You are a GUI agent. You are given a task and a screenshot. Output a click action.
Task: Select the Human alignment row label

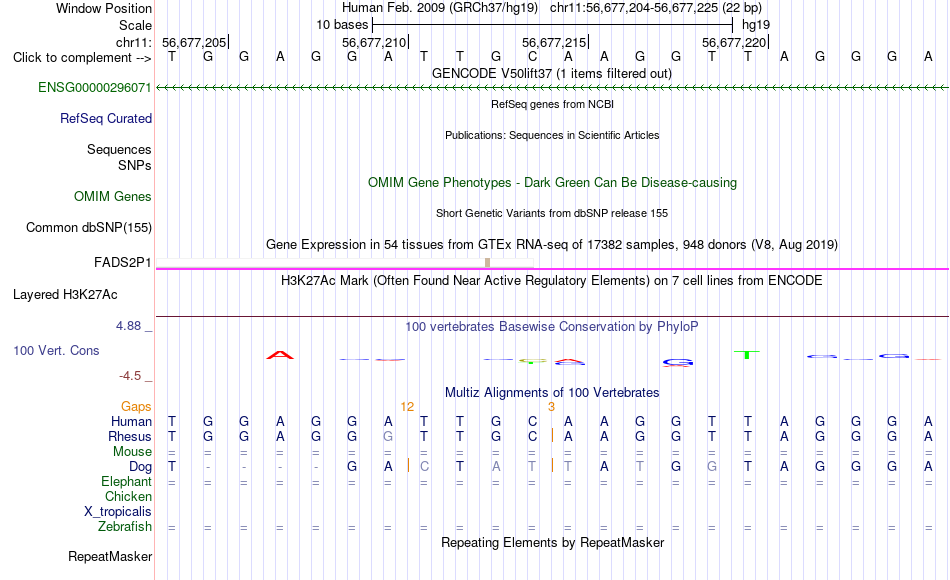tap(131, 421)
